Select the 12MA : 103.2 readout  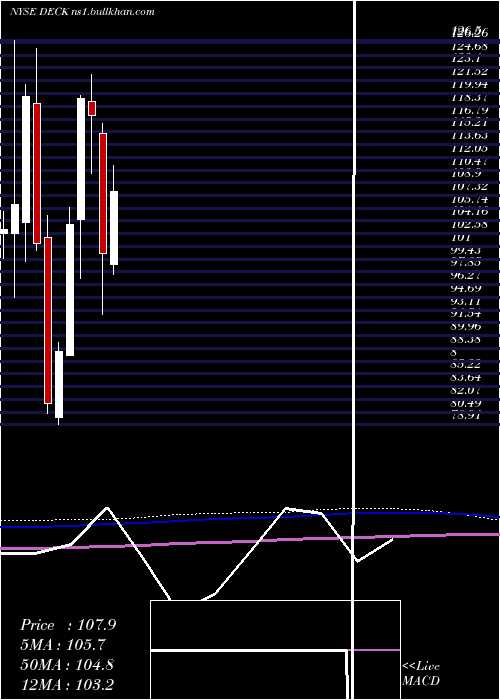click(67, 684)
